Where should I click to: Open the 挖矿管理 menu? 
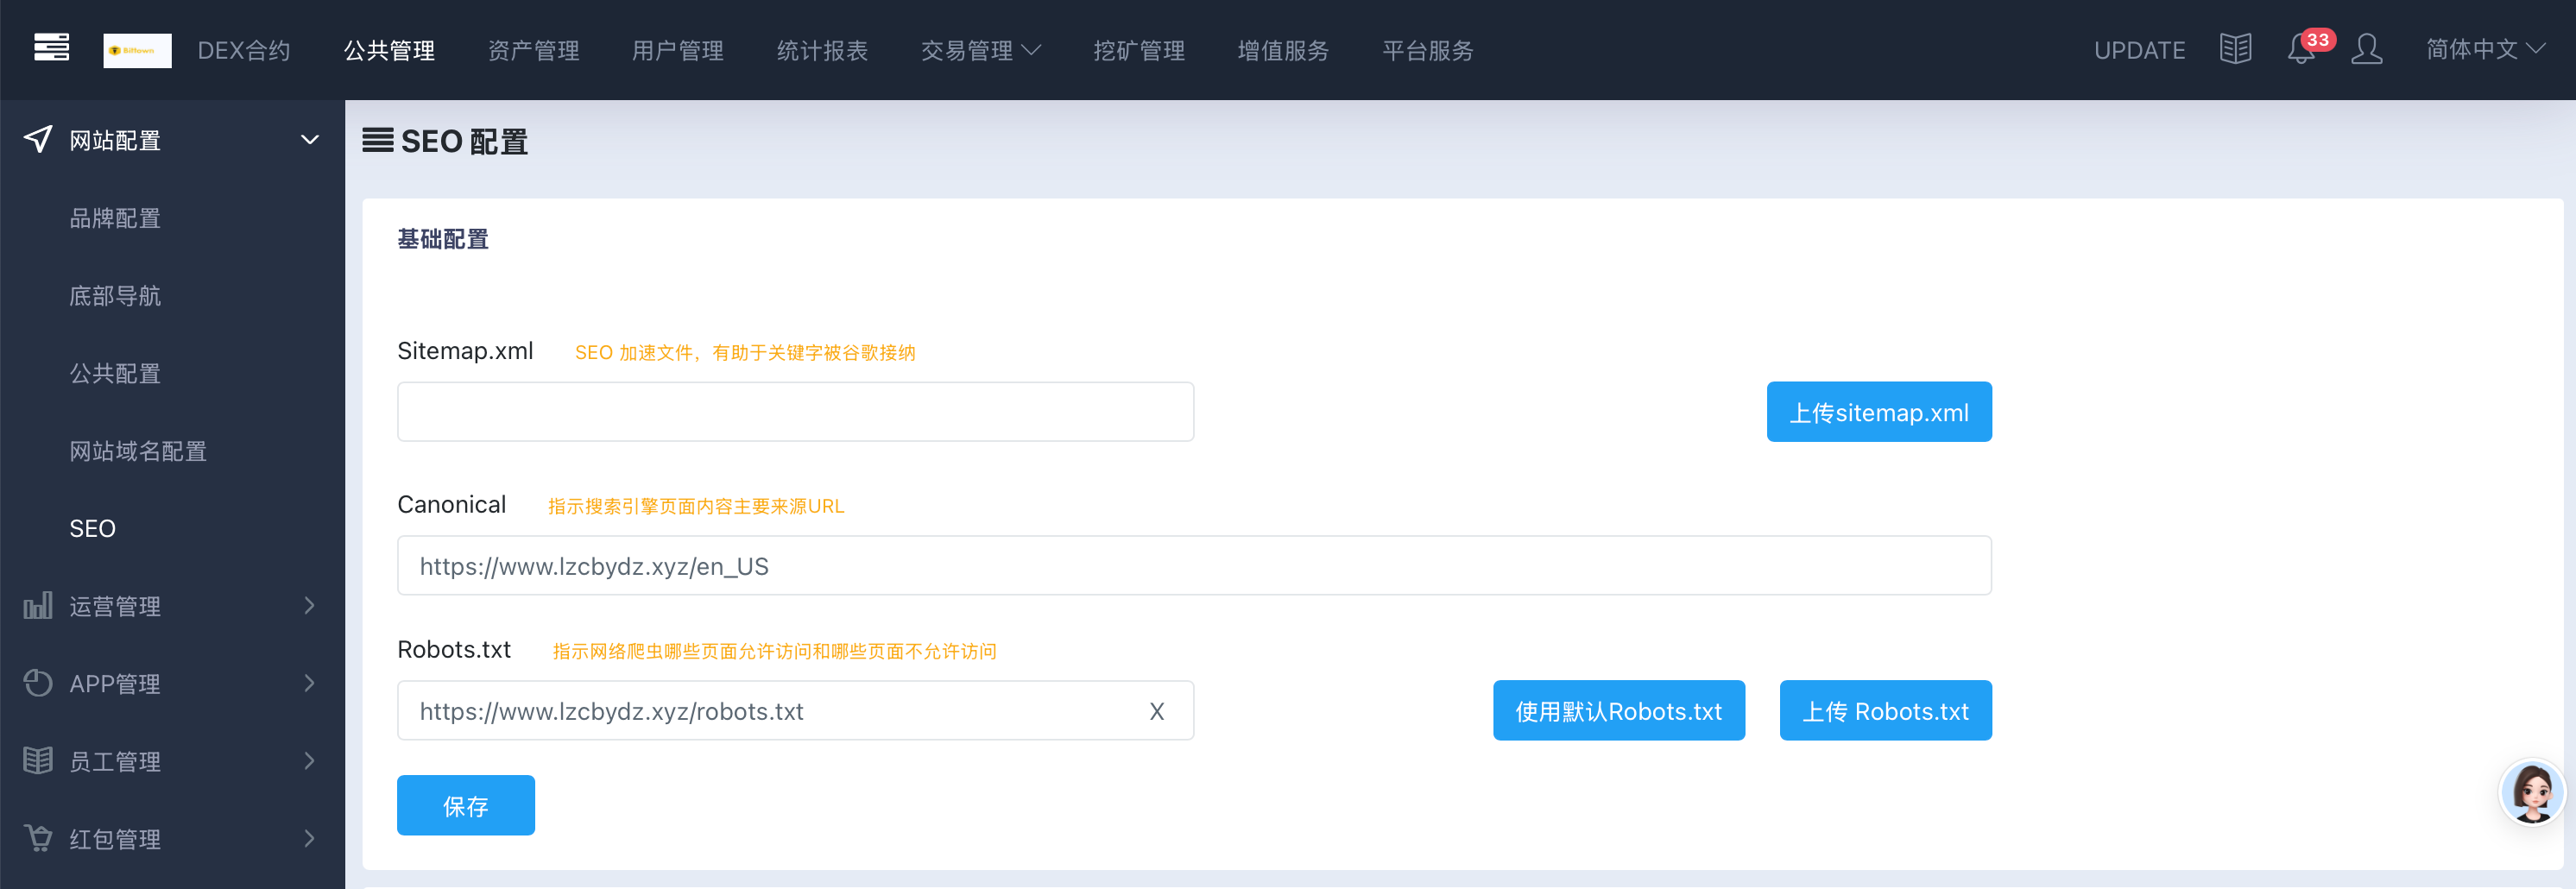click(x=1139, y=50)
